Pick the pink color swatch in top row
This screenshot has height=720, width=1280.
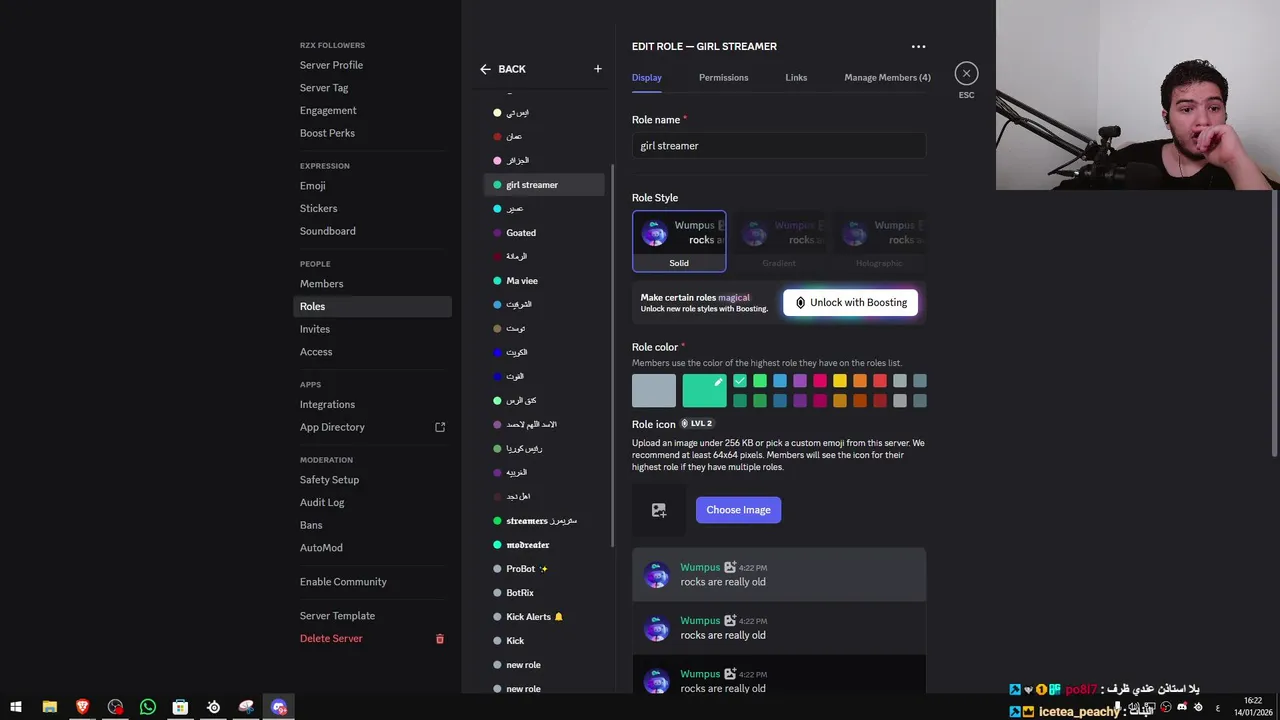coord(820,381)
